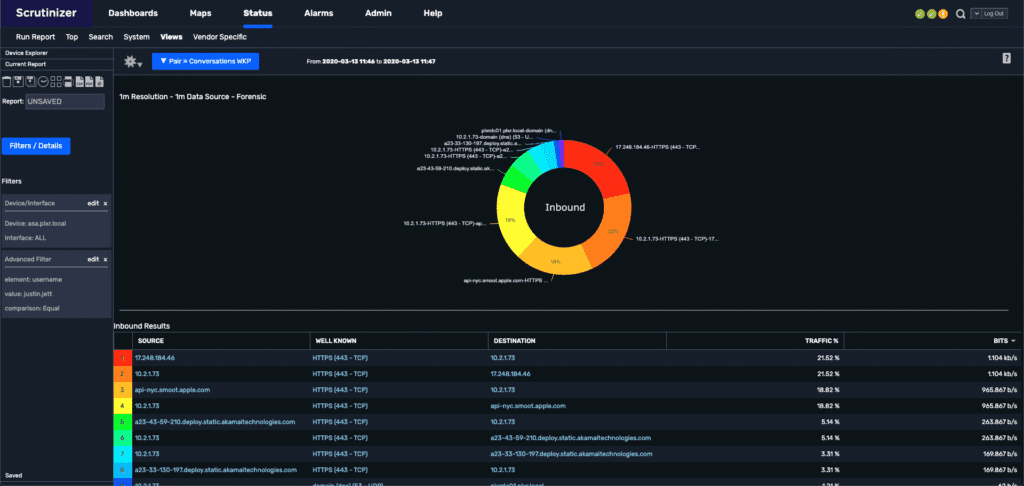The height and width of the screenshot is (486, 1024).
Task: Click the orange rank 2 color cell
Action: click(123, 374)
